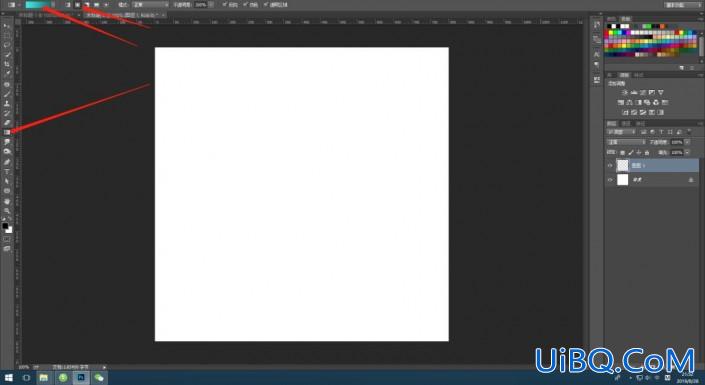Add a Brightness/Contrast adjustment
The width and height of the screenshot is (705, 385).
(625, 92)
